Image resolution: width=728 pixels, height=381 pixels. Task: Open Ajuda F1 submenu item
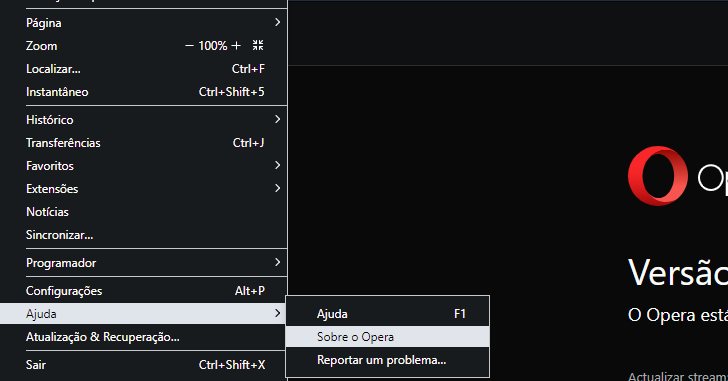(x=387, y=314)
